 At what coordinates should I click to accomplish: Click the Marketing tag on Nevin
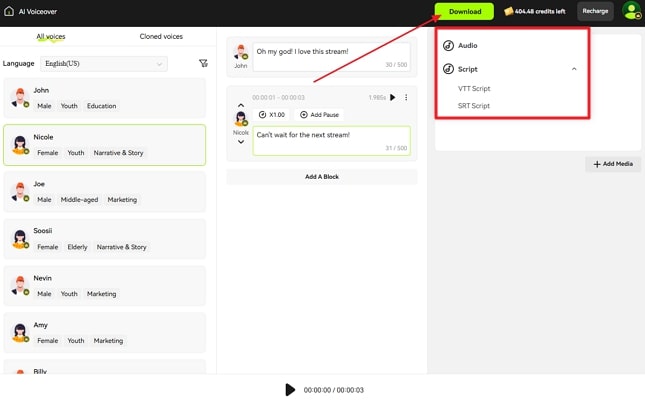pos(101,294)
